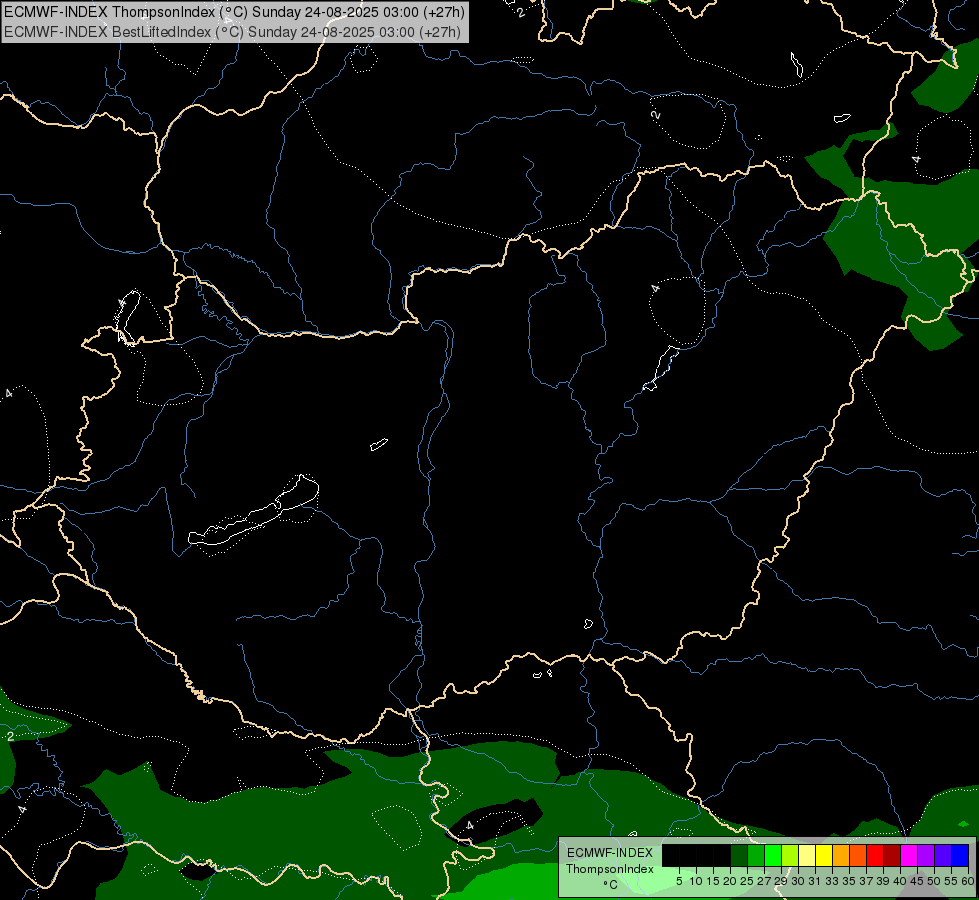Choose the orange-red 35-37 legend swatch
Screen dimensions: 979x900
coord(858,856)
